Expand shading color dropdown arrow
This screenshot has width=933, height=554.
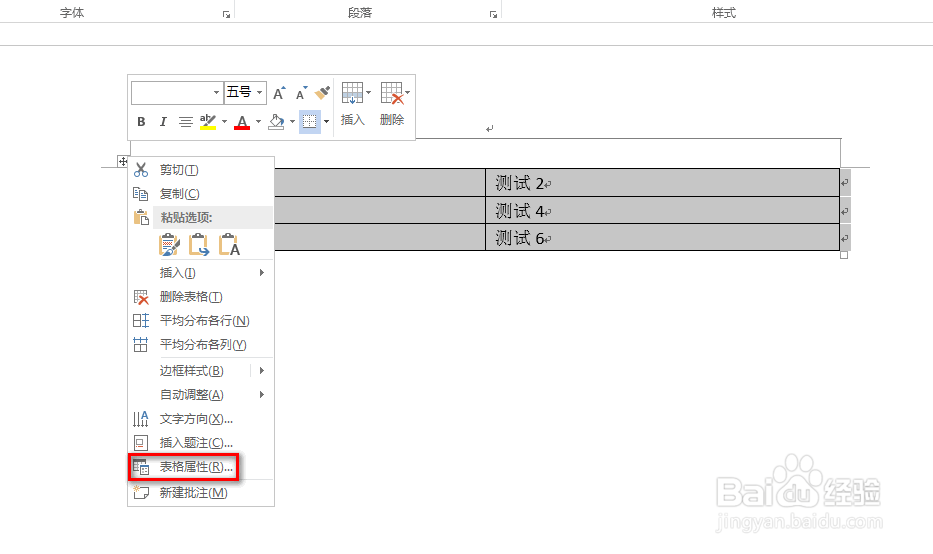pyautogui.click(x=292, y=122)
